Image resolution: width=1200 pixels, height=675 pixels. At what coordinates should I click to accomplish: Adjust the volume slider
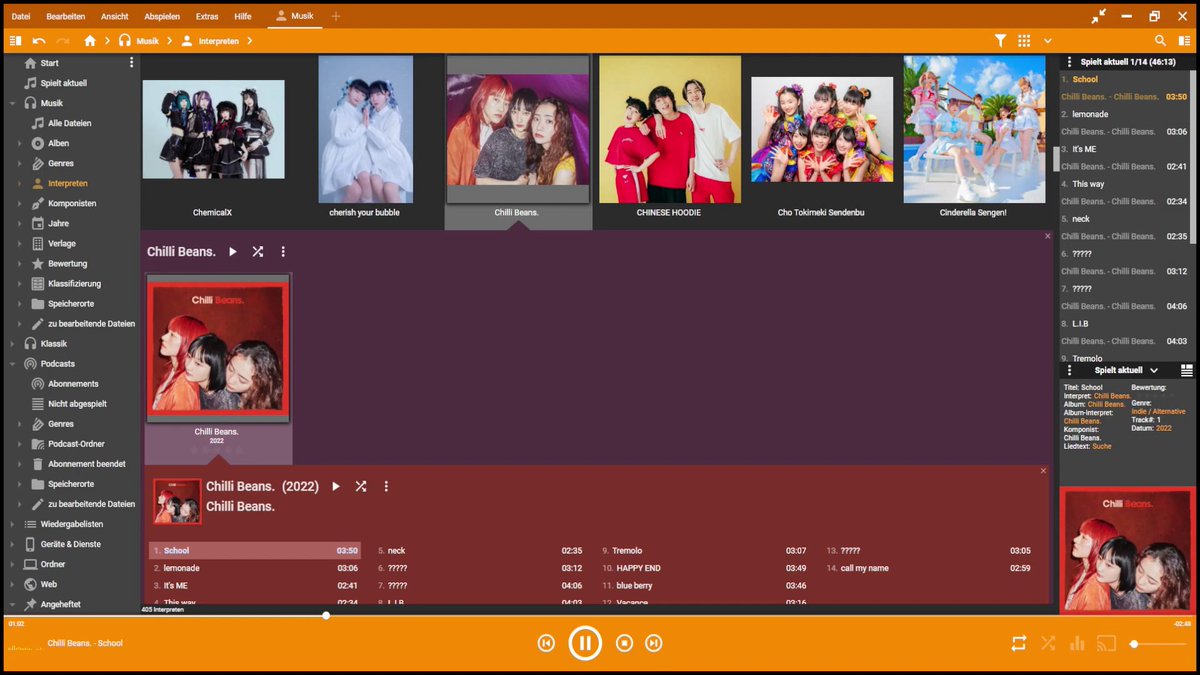[1158, 644]
